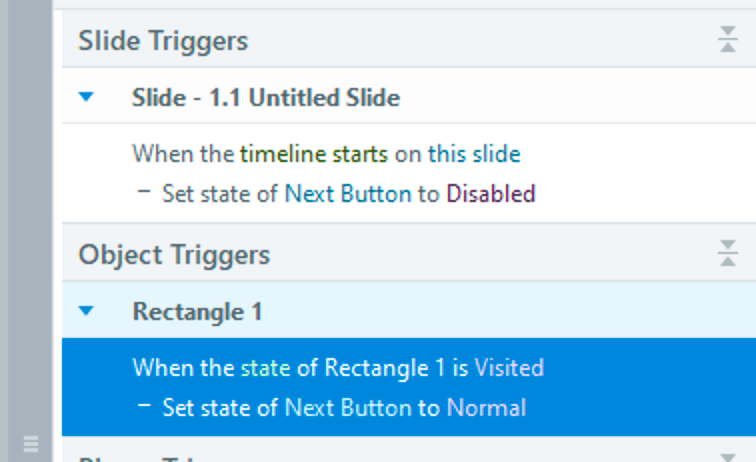
Task: Click the 'Slide Triggers' section header
Action: [163, 41]
